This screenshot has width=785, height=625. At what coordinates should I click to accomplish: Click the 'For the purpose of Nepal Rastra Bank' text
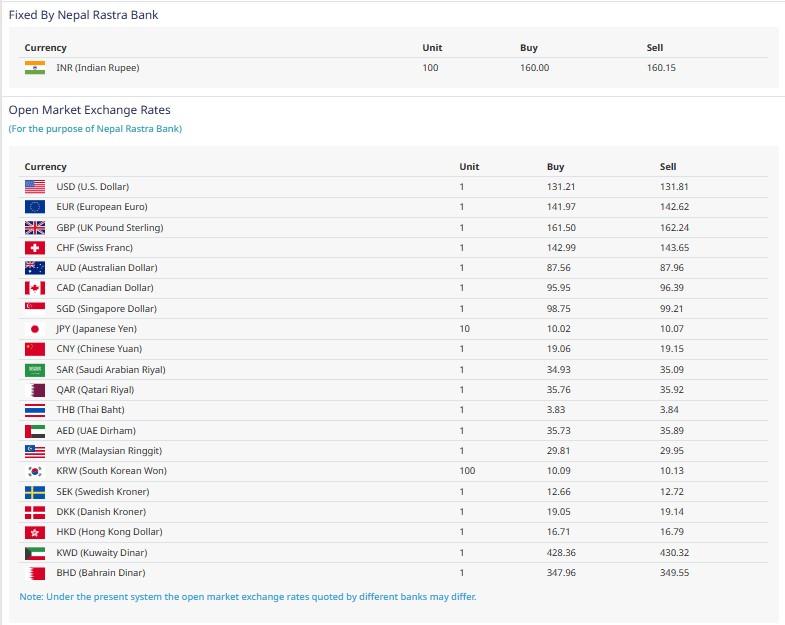coord(95,129)
